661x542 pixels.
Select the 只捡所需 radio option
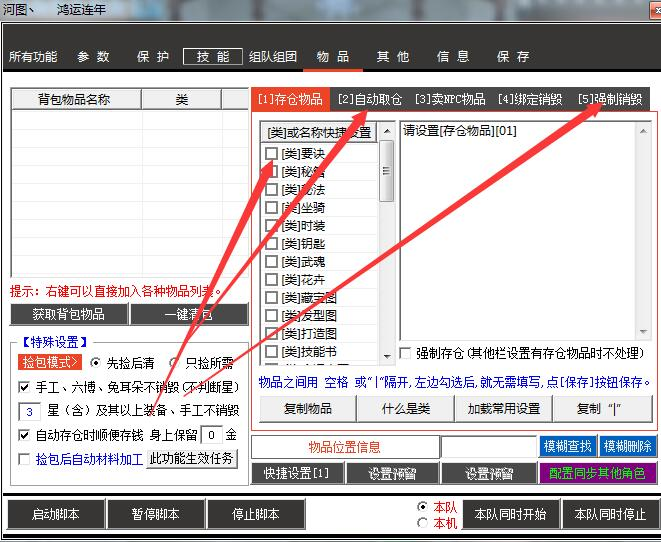point(176,363)
